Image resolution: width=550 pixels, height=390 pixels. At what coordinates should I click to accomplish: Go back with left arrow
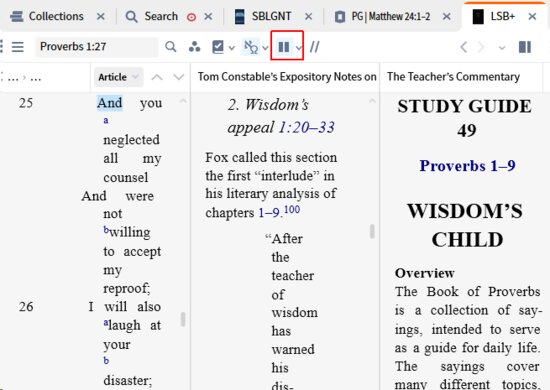pyautogui.click(x=464, y=47)
